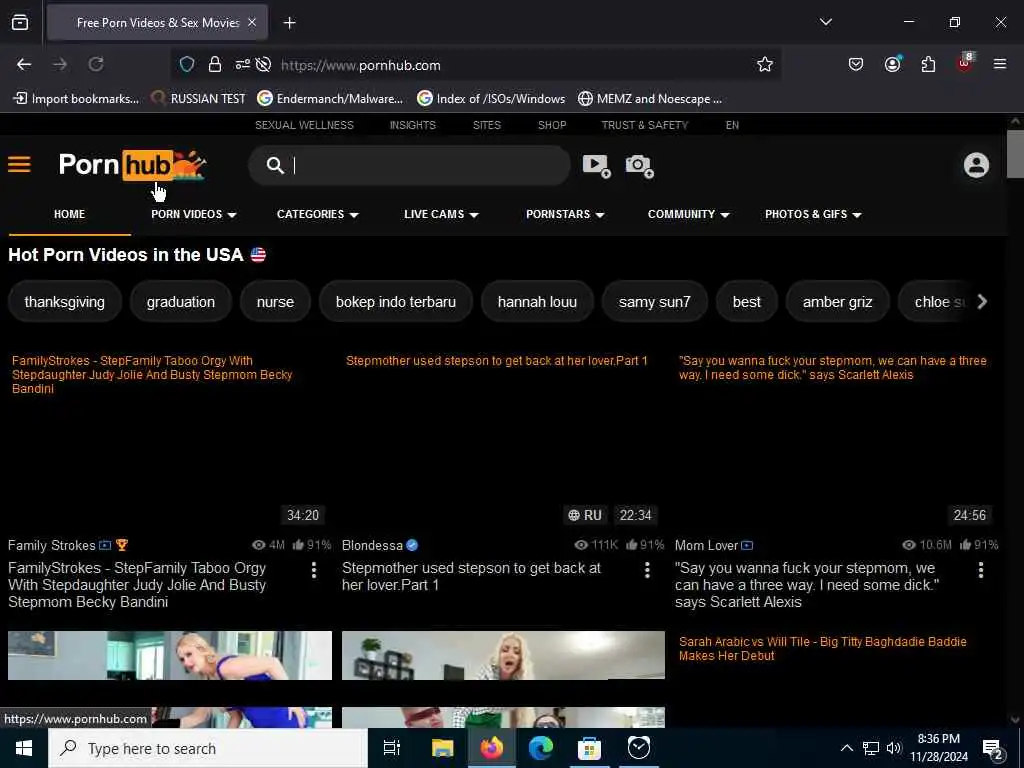
Task: Expand the CATEGORIES dropdown
Action: pyautogui.click(x=317, y=214)
